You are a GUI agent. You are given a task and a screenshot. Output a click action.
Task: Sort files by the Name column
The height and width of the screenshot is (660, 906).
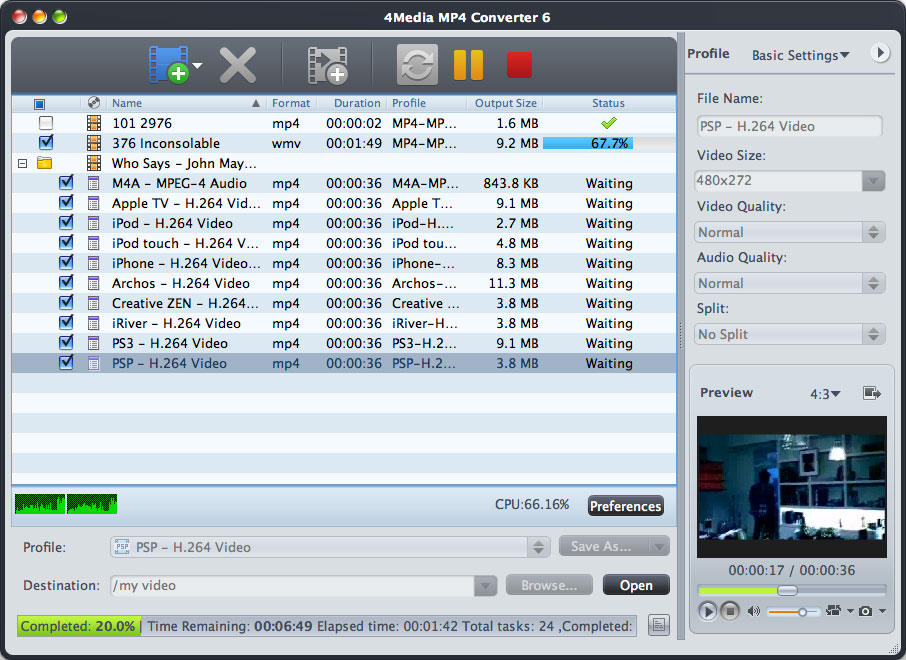click(x=127, y=103)
